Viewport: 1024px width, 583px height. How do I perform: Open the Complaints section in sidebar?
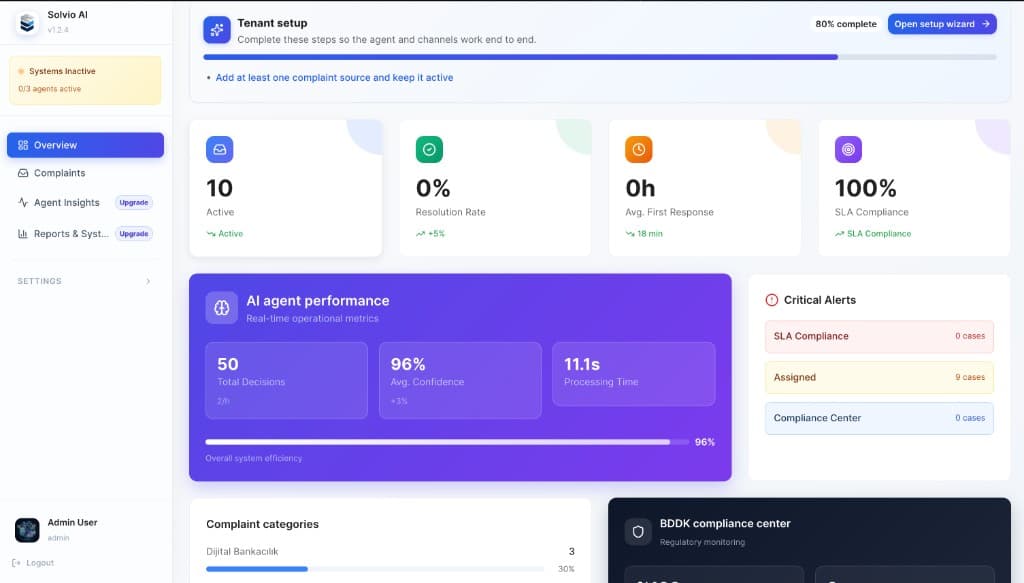coord(62,173)
